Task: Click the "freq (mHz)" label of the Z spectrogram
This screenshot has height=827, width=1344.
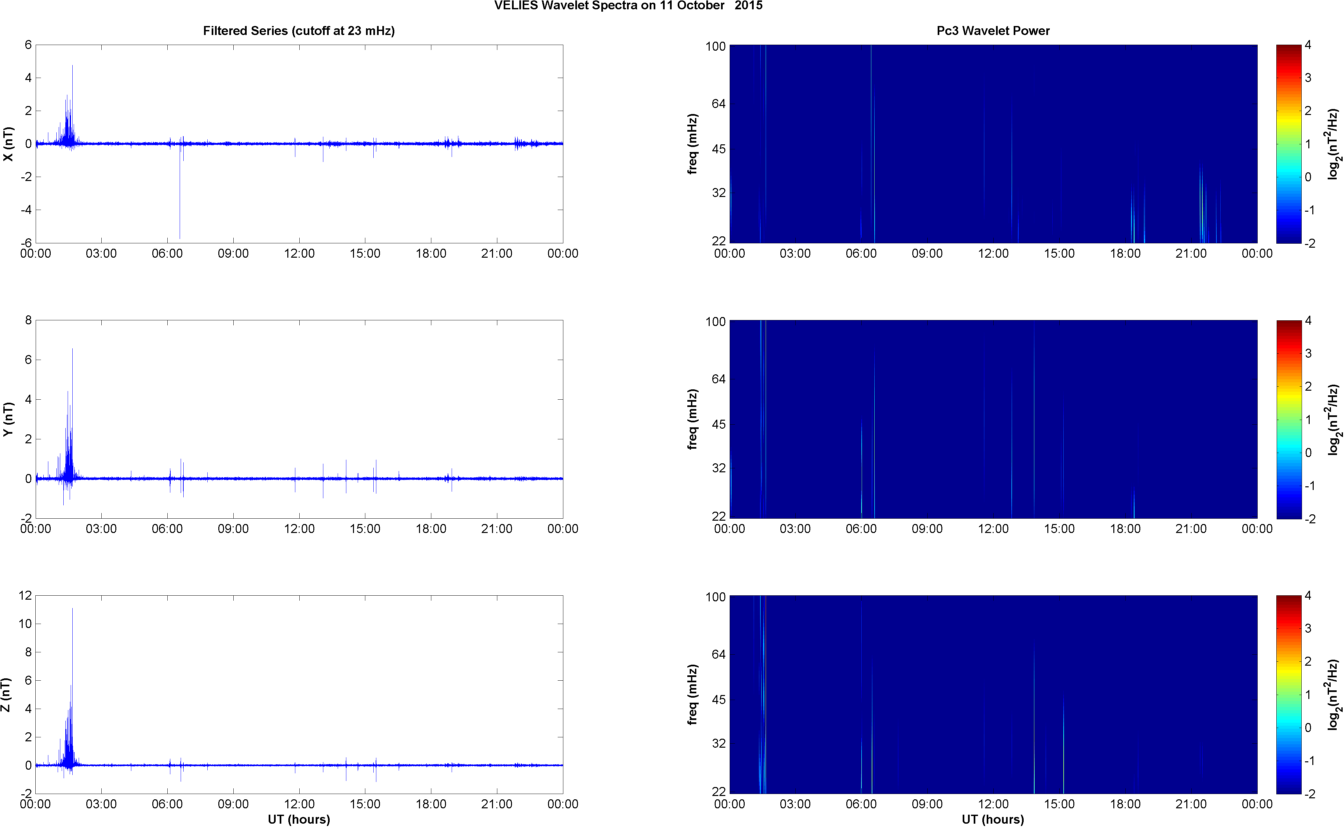Action: tap(692, 694)
